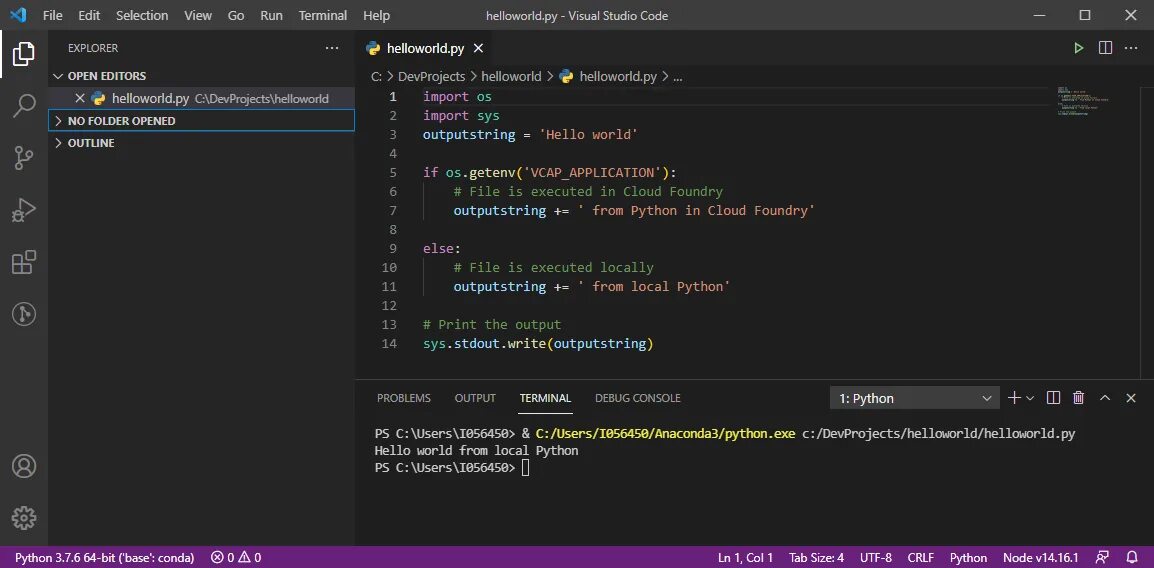Select the helloworld.py editor tab
The height and width of the screenshot is (568, 1154).
pos(425,49)
